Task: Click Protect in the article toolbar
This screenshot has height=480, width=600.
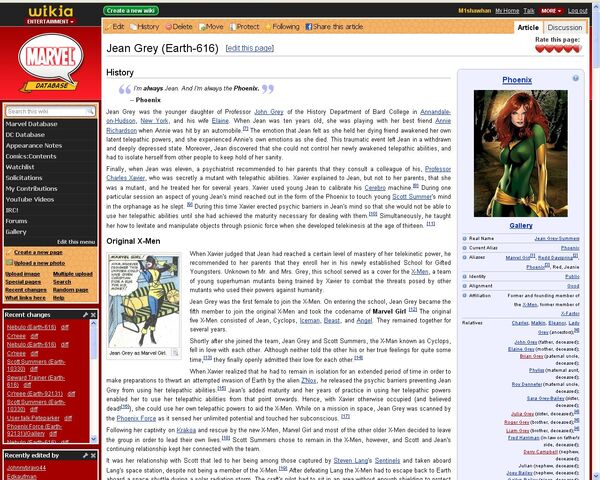Action: [x=244, y=27]
